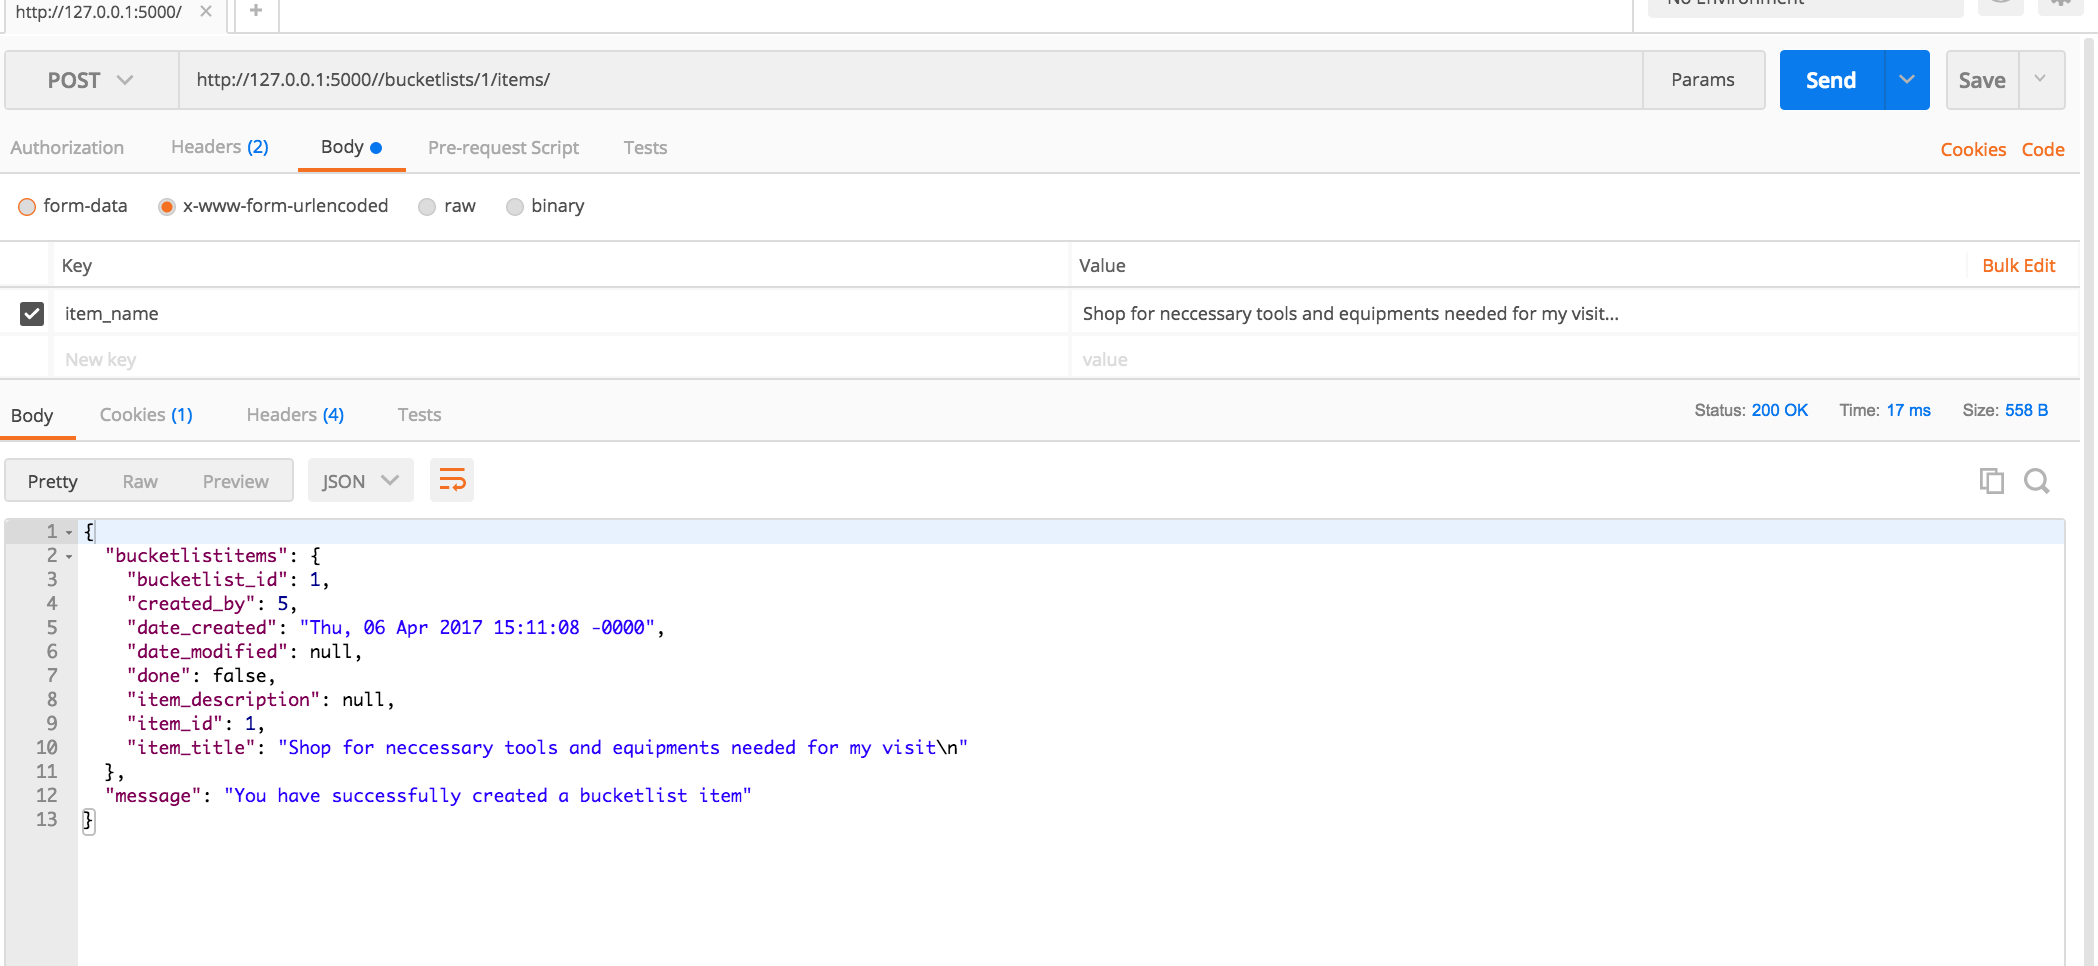Screen dimensions: 2098x966
Task: Select the request Body tab
Action: coord(351,147)
